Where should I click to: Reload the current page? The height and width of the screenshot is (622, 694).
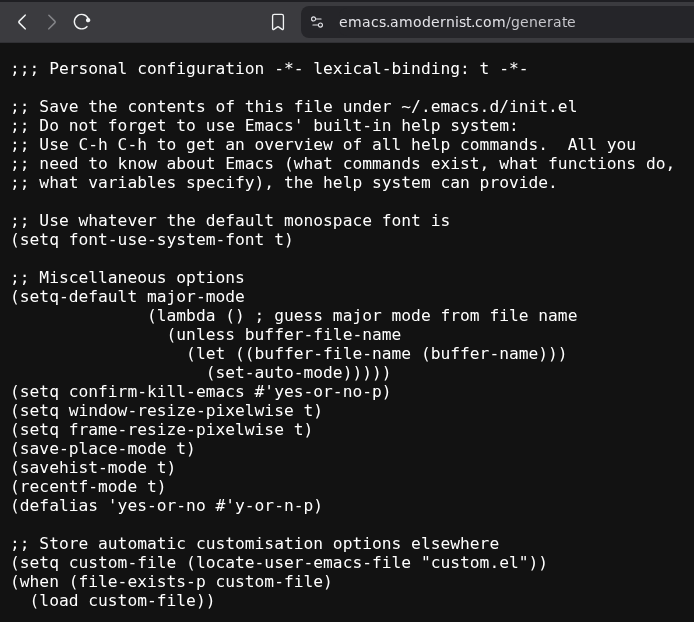pyautogui.click(x=82, y=22)
